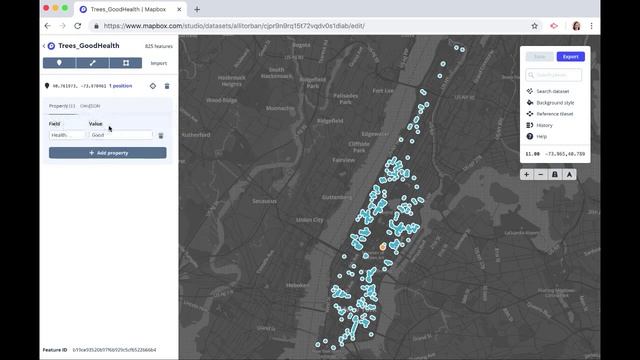Click the address bar URL
This screenshot has height=360, width=640.
tap(234, 26)
